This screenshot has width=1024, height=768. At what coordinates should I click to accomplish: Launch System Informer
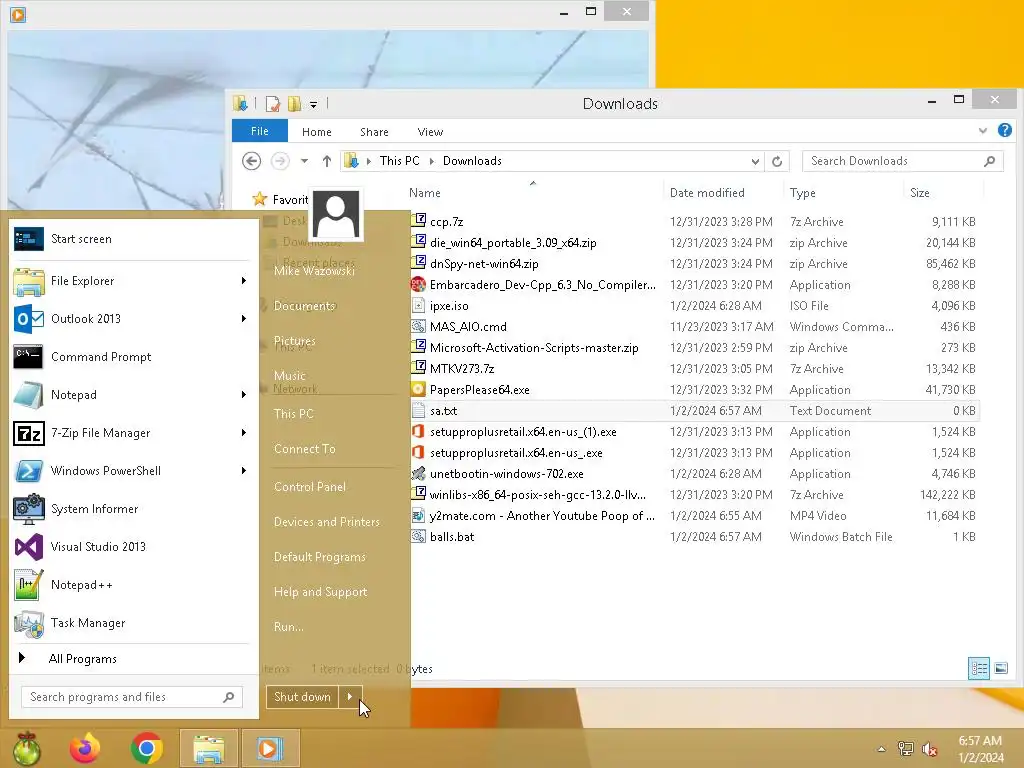[x=134, y=509]
